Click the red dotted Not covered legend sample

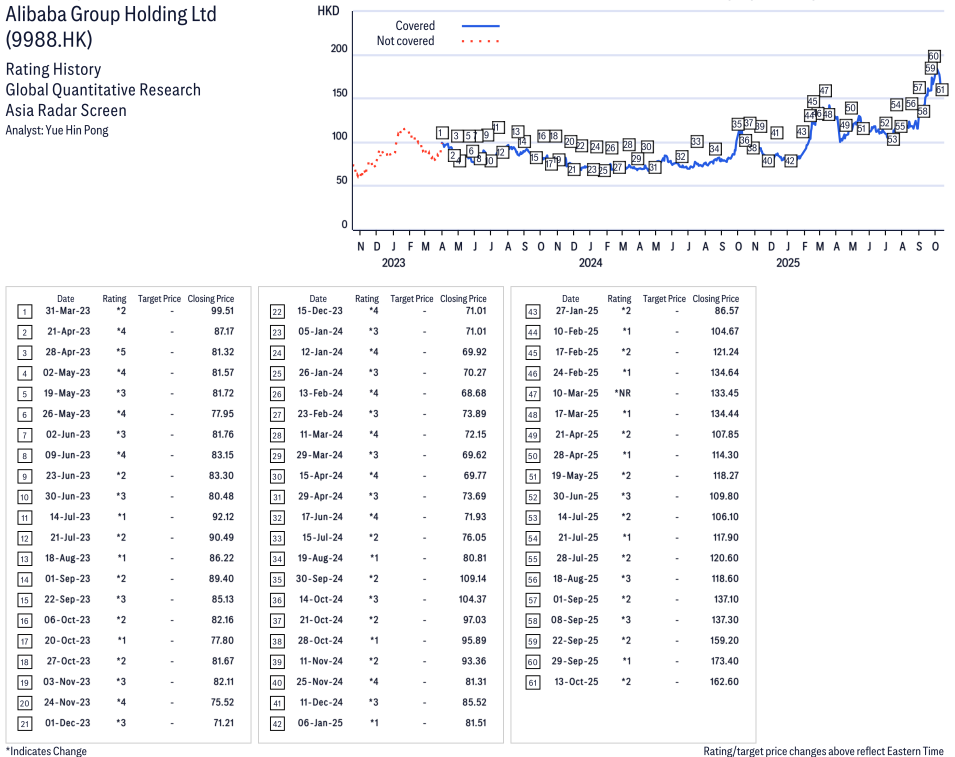coord(481,42)
